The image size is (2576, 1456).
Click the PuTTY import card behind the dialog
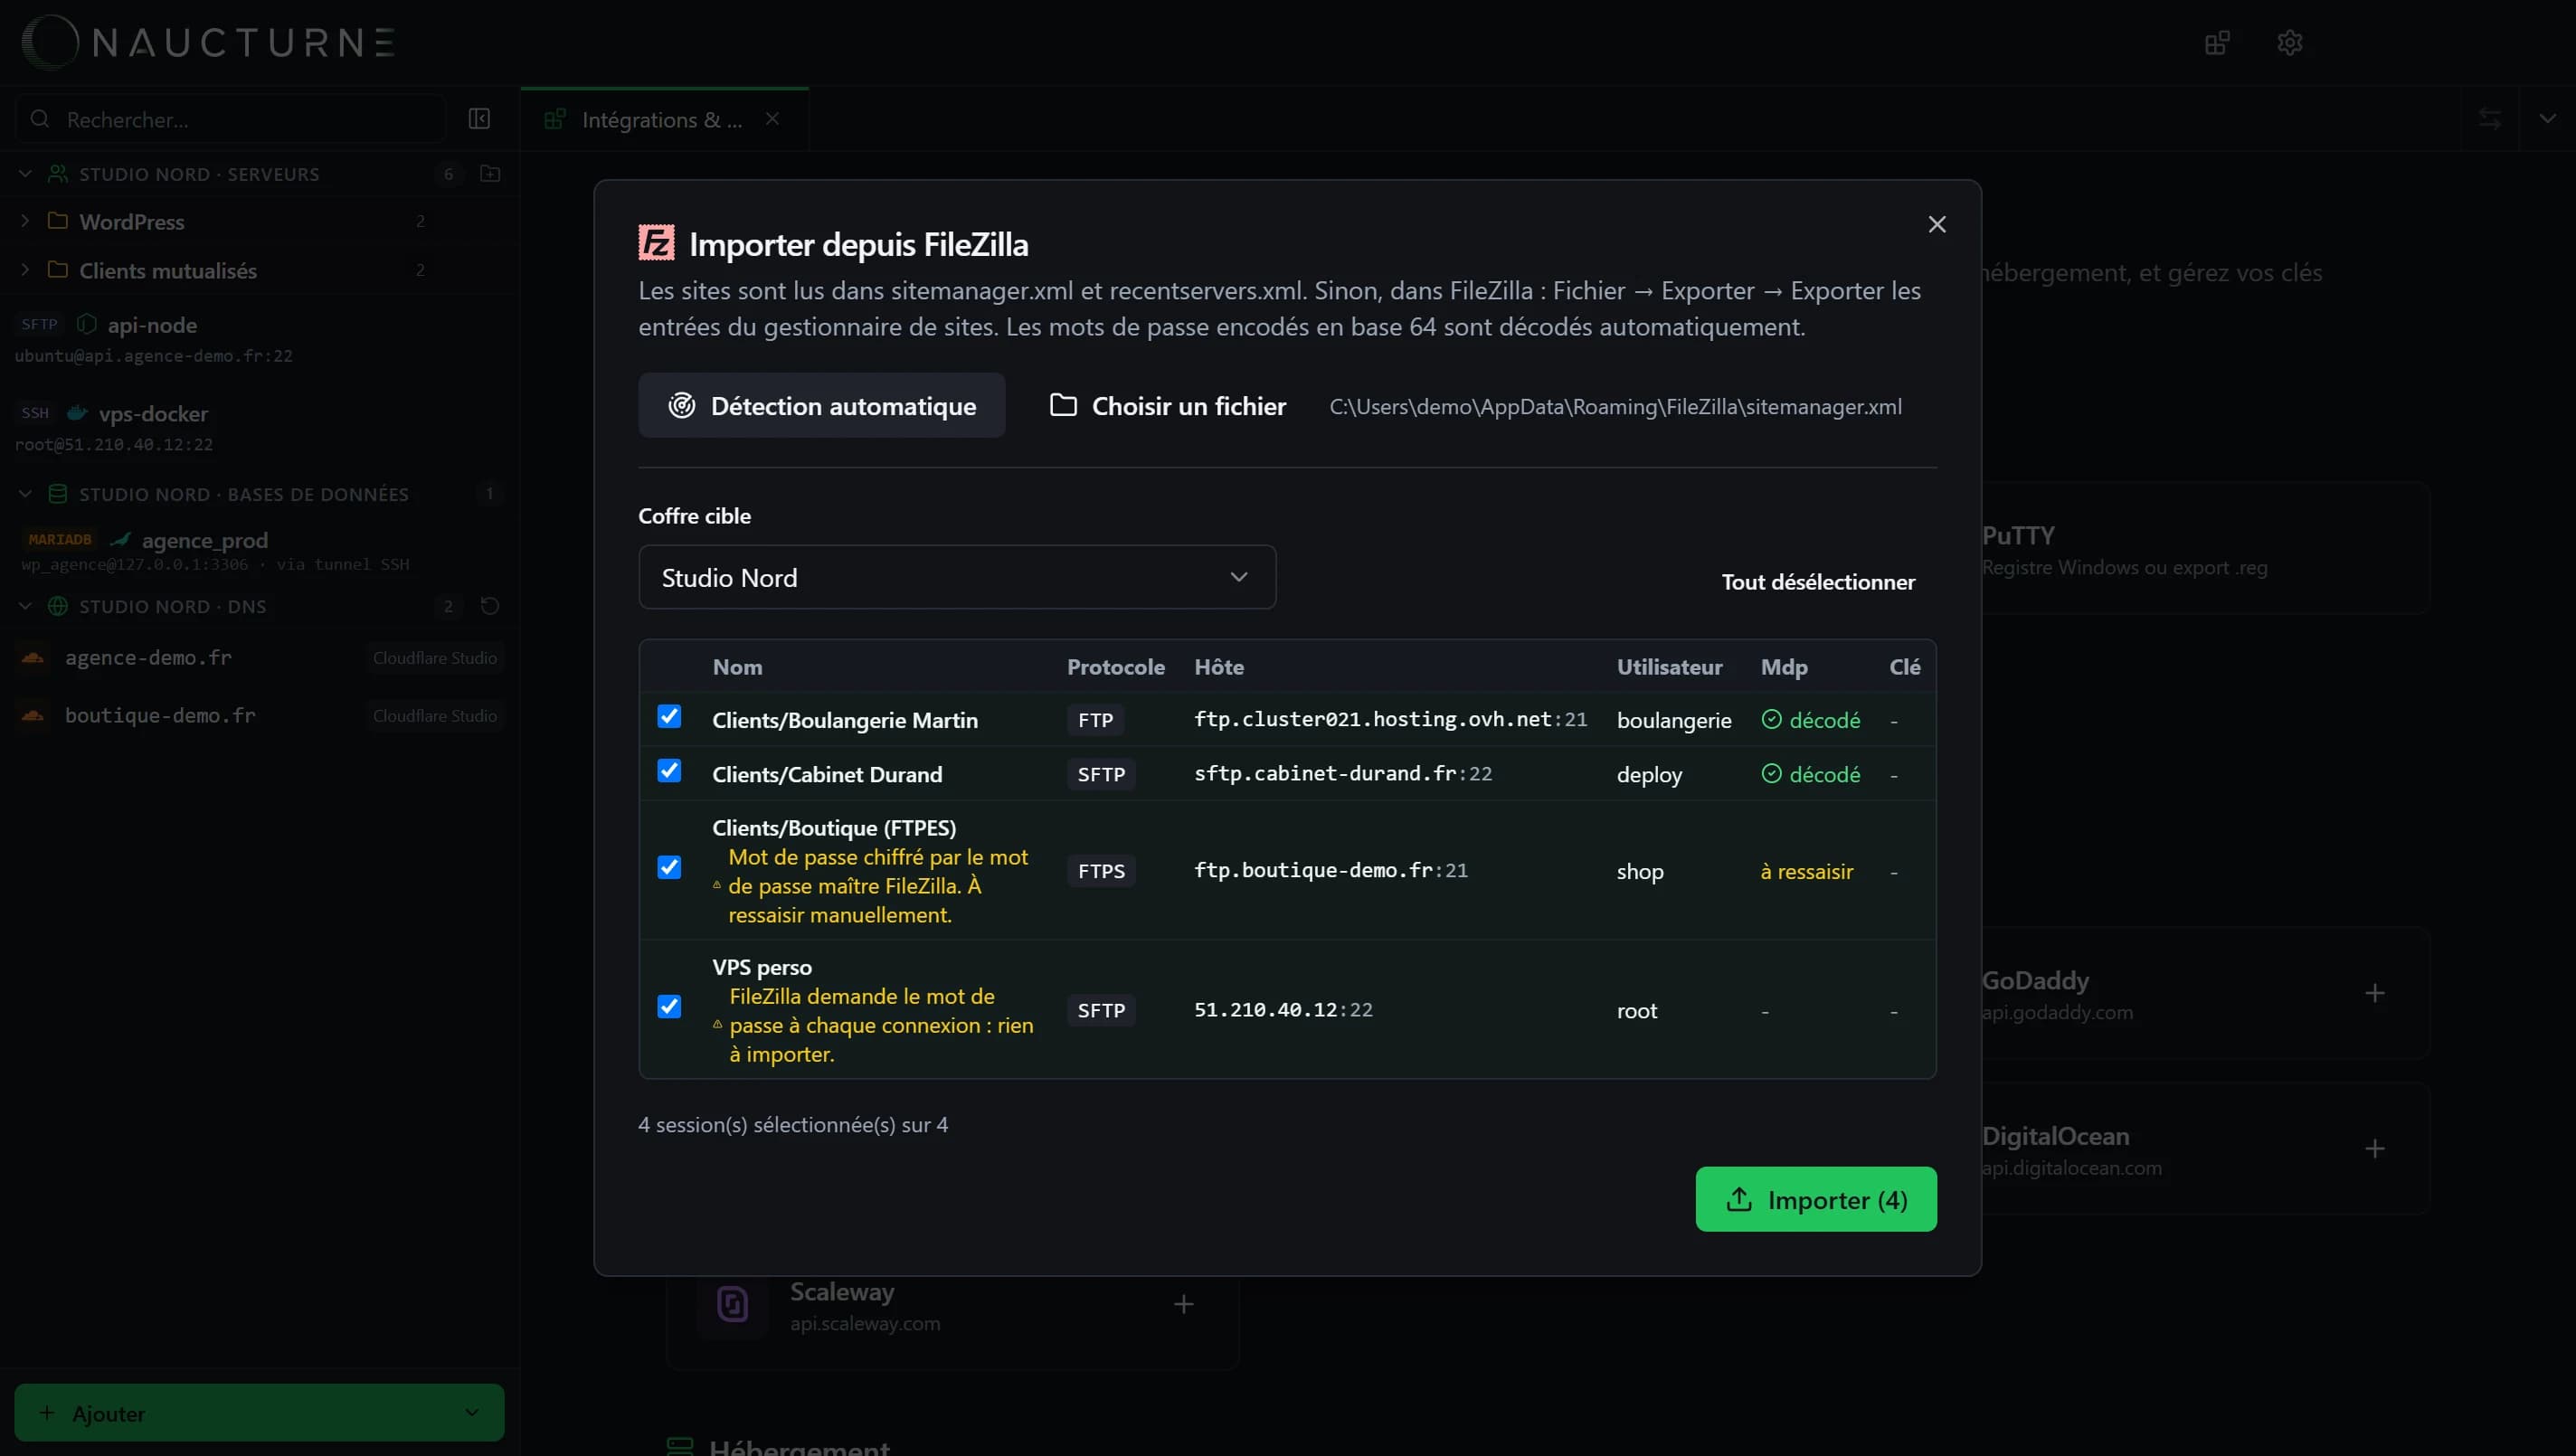click(2206, 549)
